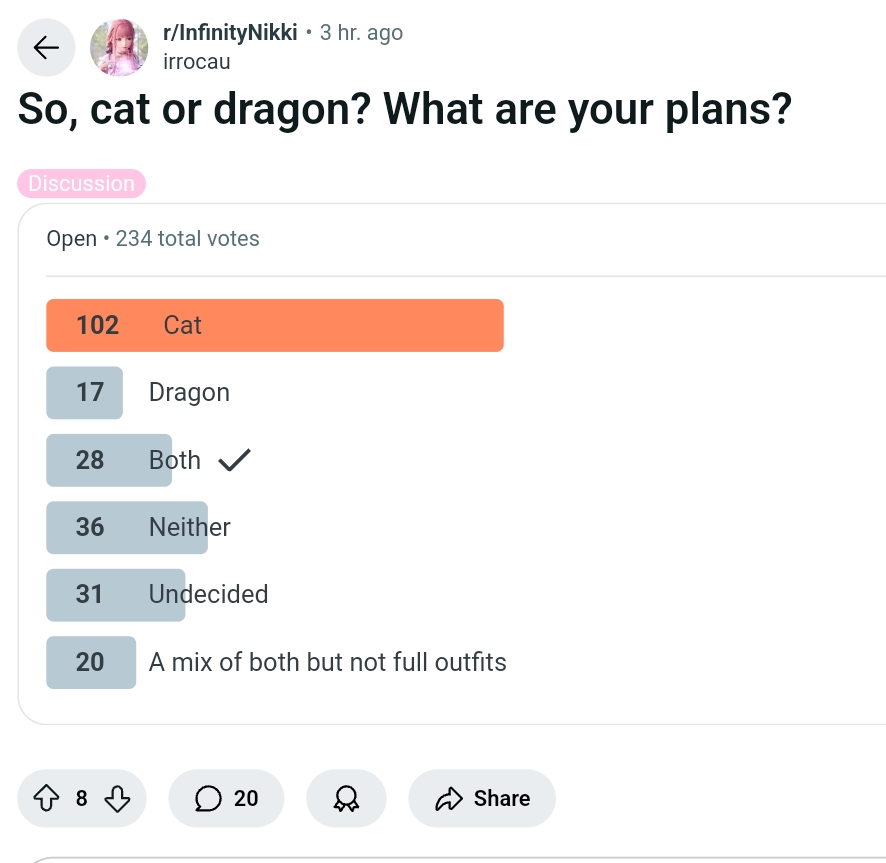The height and width of the screenshot is (863, 886).
Task: Give an award to this post
Action: pos(346,798)
